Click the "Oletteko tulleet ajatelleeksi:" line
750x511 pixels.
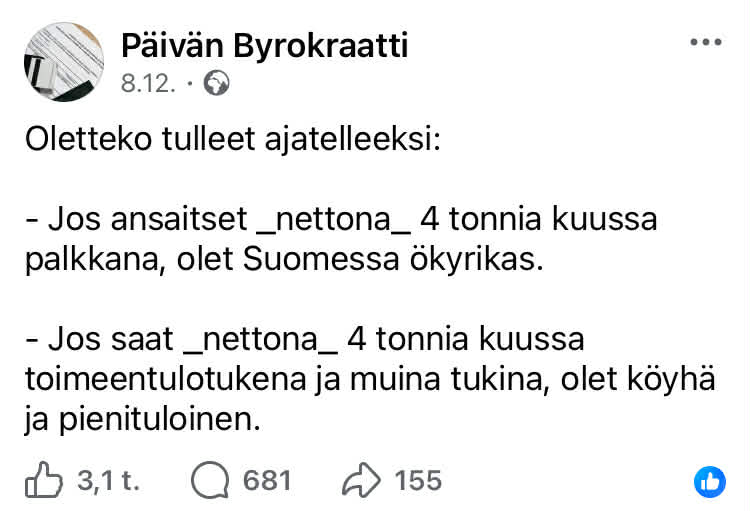point(233,140)
